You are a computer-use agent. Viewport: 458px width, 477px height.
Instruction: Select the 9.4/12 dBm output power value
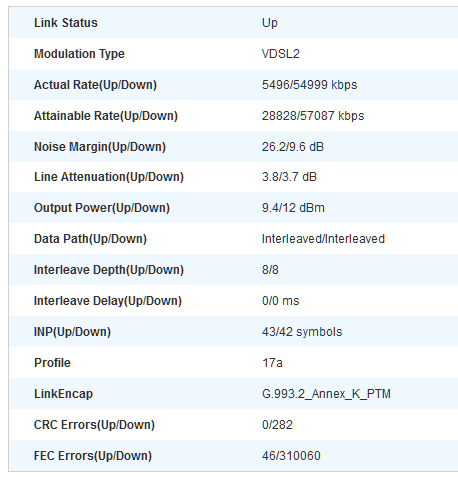293,208
